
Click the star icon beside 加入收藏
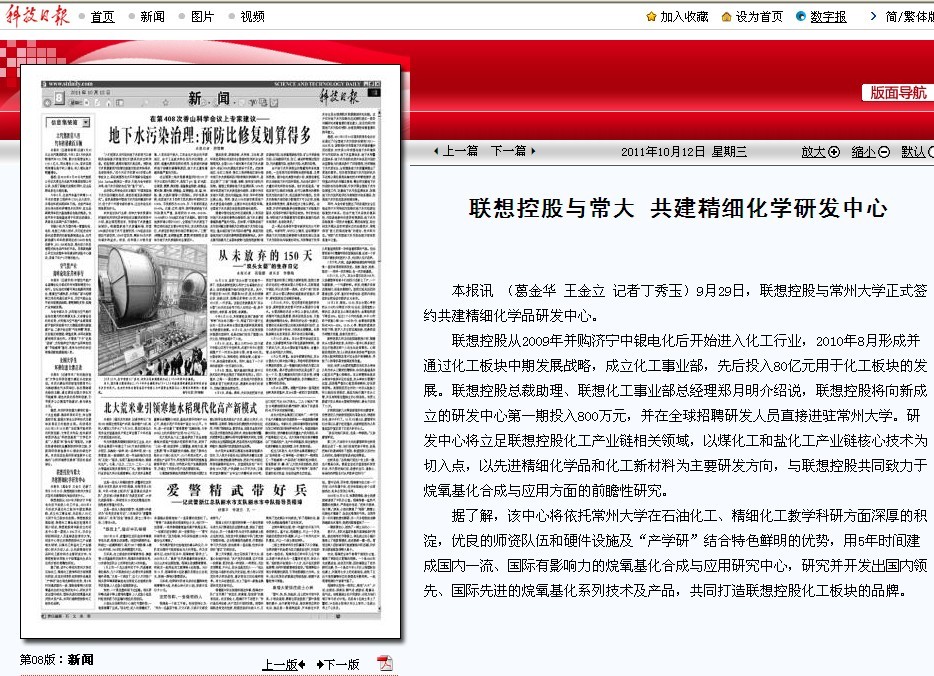(651, 17)
